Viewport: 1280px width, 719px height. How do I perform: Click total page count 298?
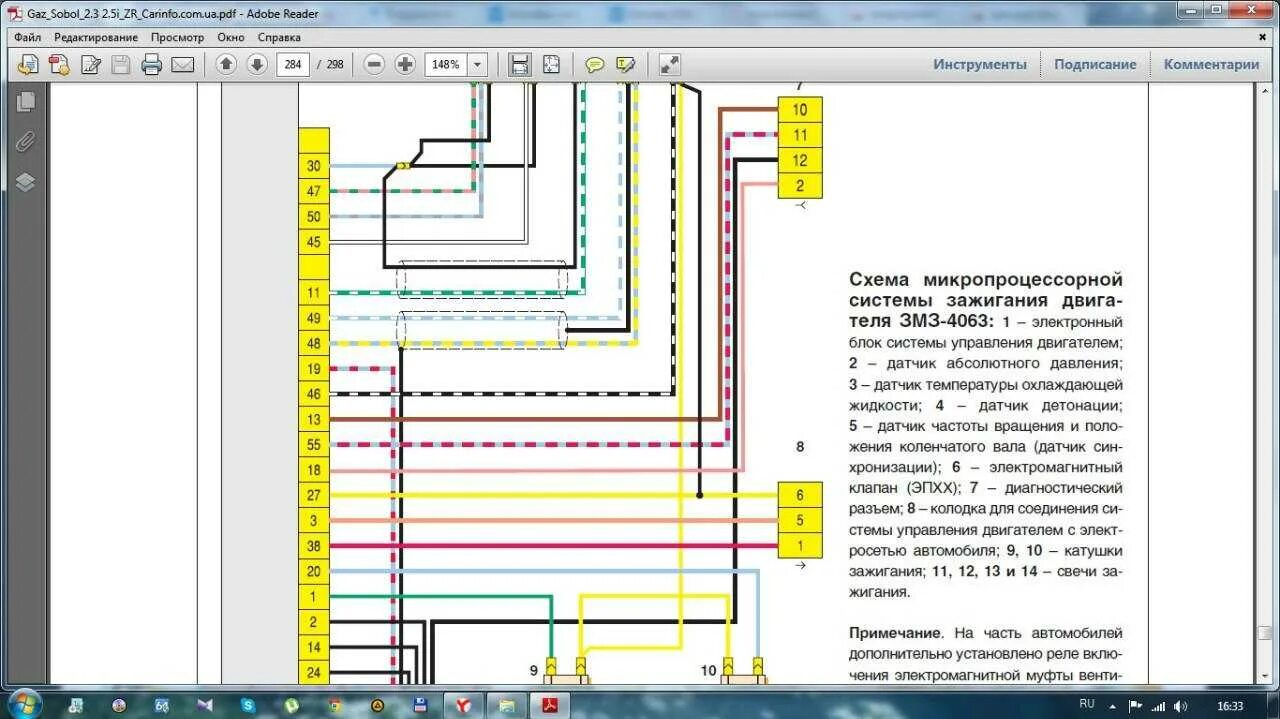[334, 64]
